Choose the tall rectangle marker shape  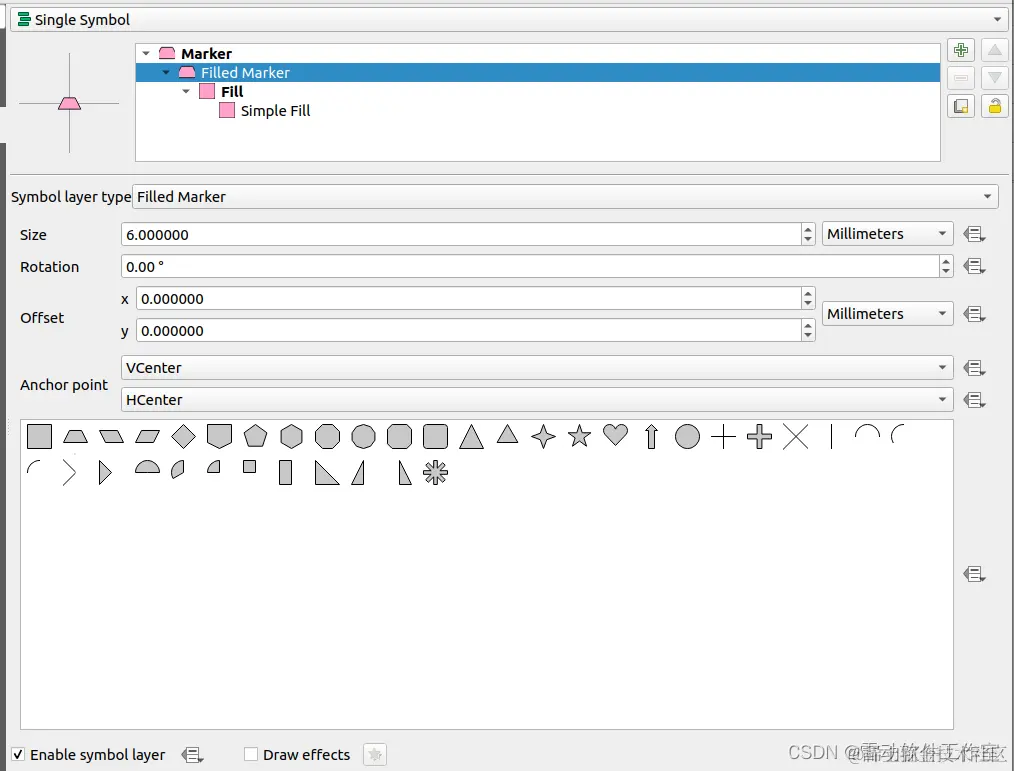[x=285, y=473]
